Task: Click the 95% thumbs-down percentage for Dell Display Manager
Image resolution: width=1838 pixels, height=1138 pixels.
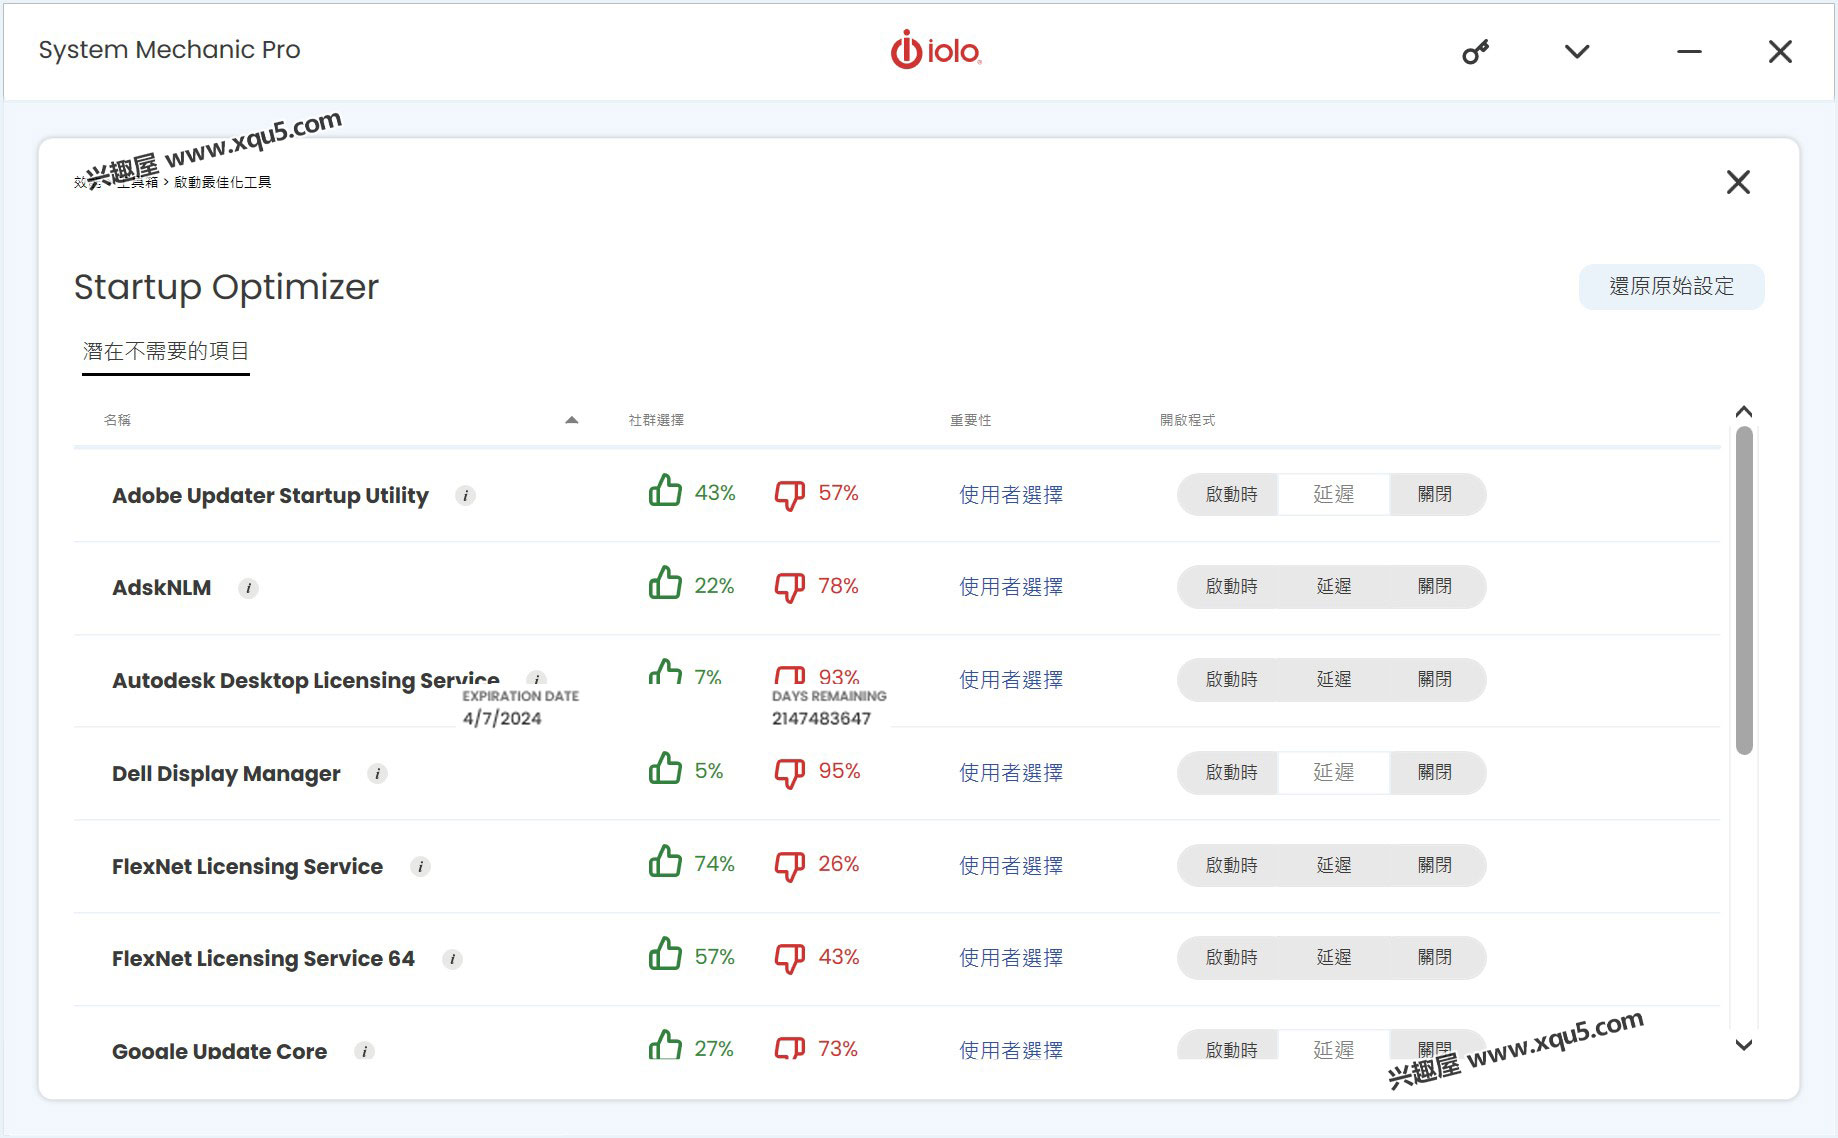Action: (839, 771)
